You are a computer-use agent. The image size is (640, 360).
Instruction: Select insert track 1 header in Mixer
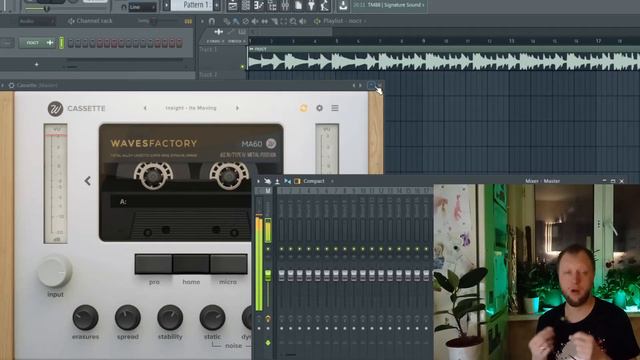click(x=282, y=191)
